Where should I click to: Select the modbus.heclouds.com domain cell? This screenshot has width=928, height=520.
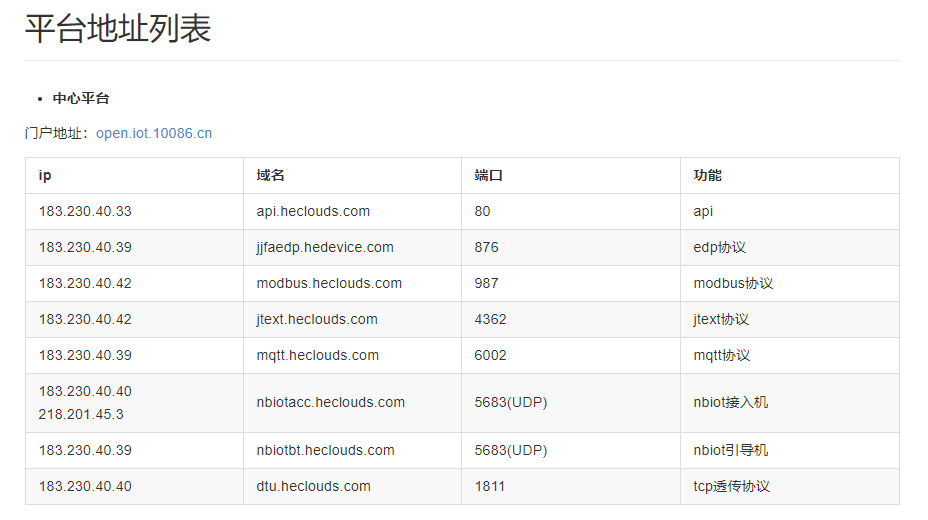coord(329,283)
